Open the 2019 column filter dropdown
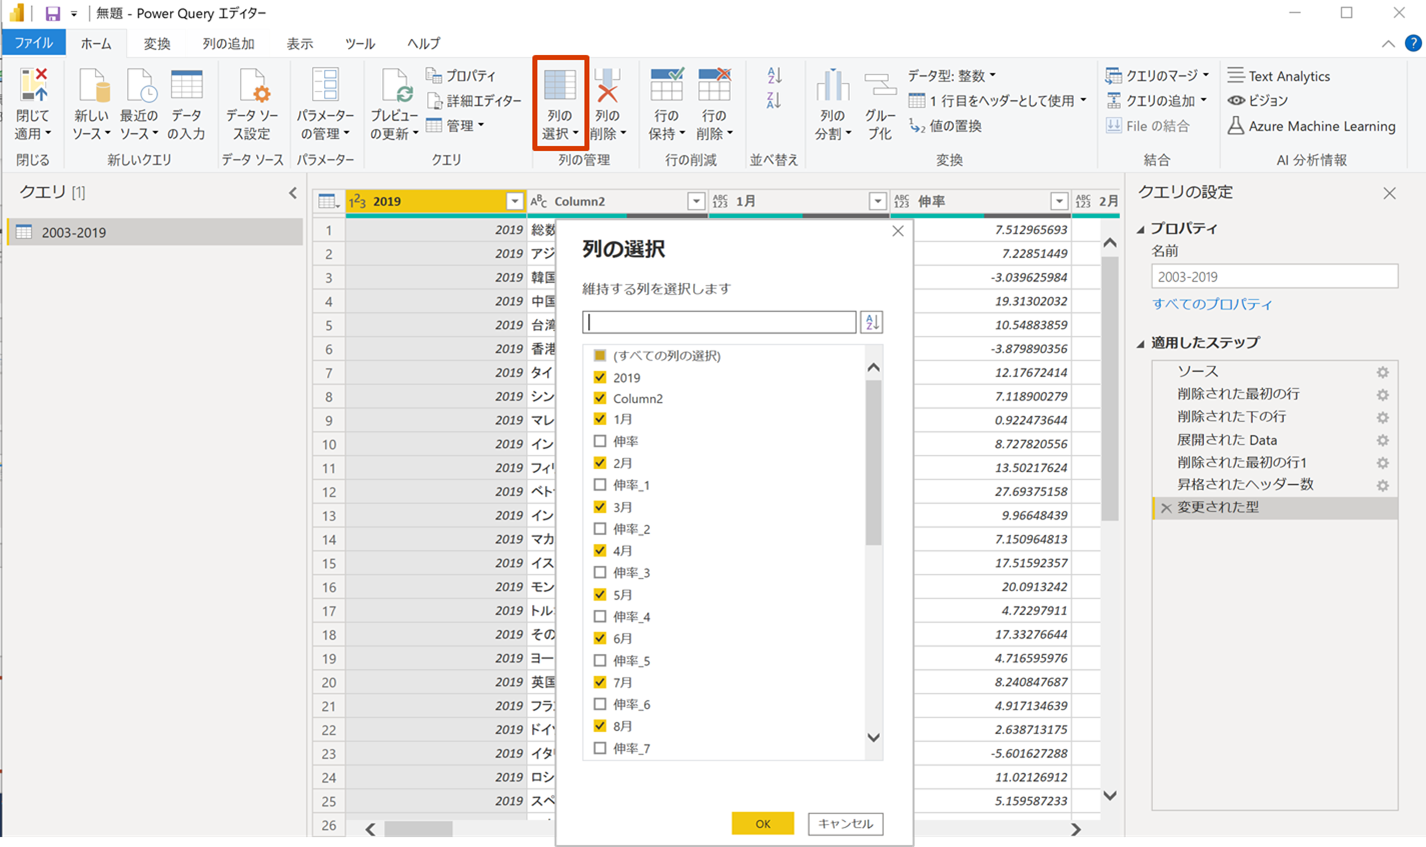The width and height of the screenshot is (1426, 847). 514,201
